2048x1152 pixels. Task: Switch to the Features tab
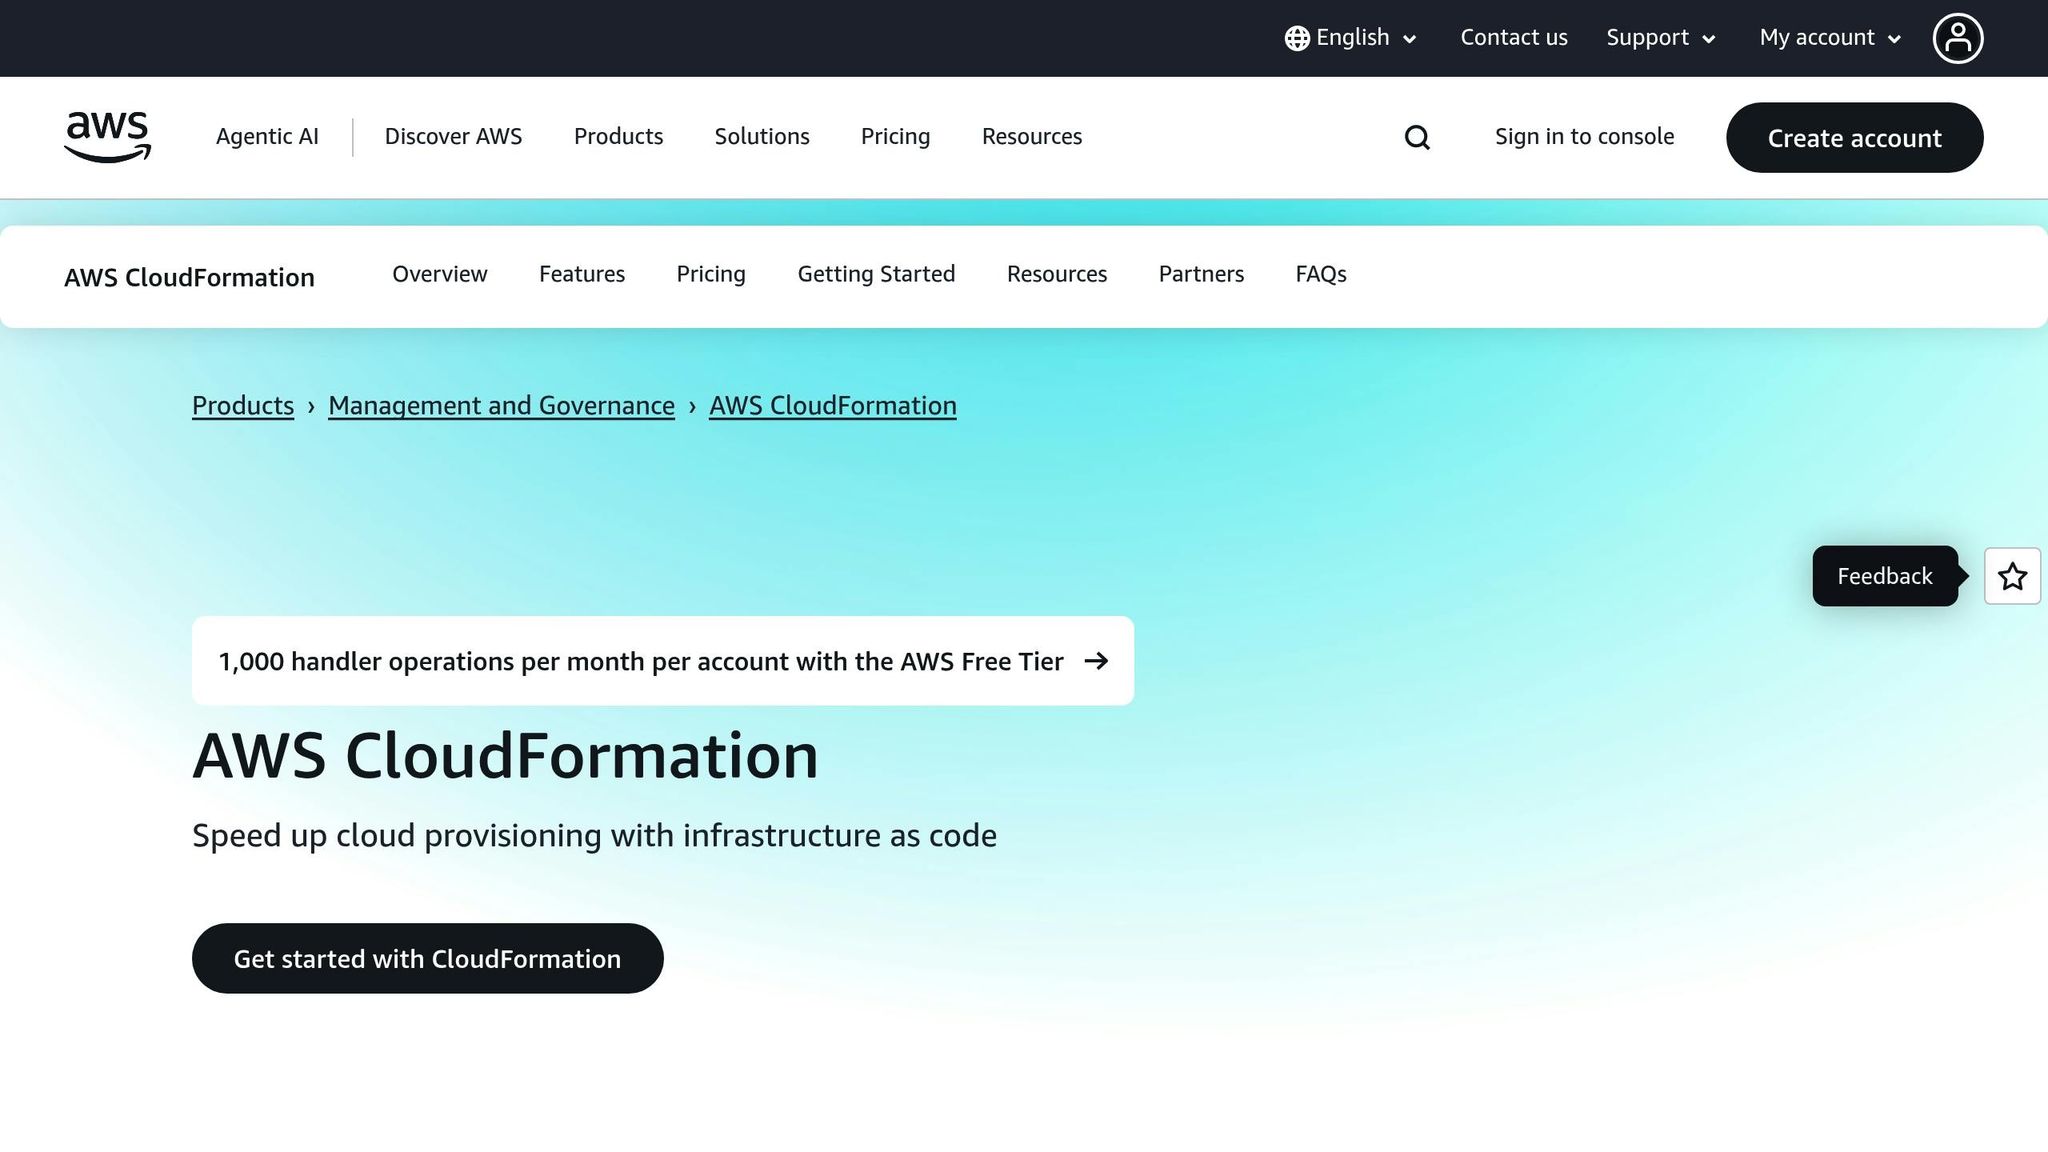[582, 274]
